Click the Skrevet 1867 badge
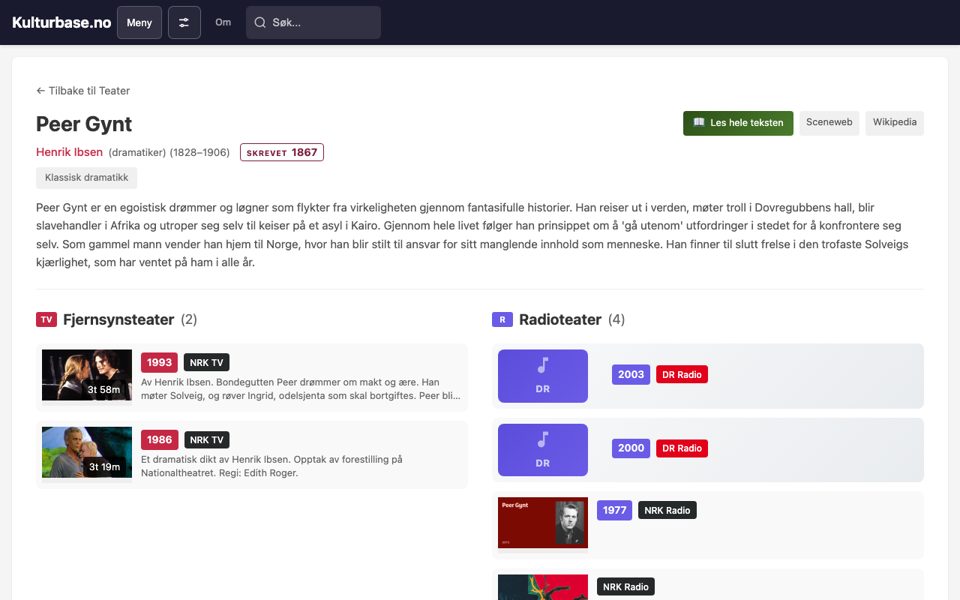Image resolution: width=960 pixels, height=600 pixels. (282, 152)
